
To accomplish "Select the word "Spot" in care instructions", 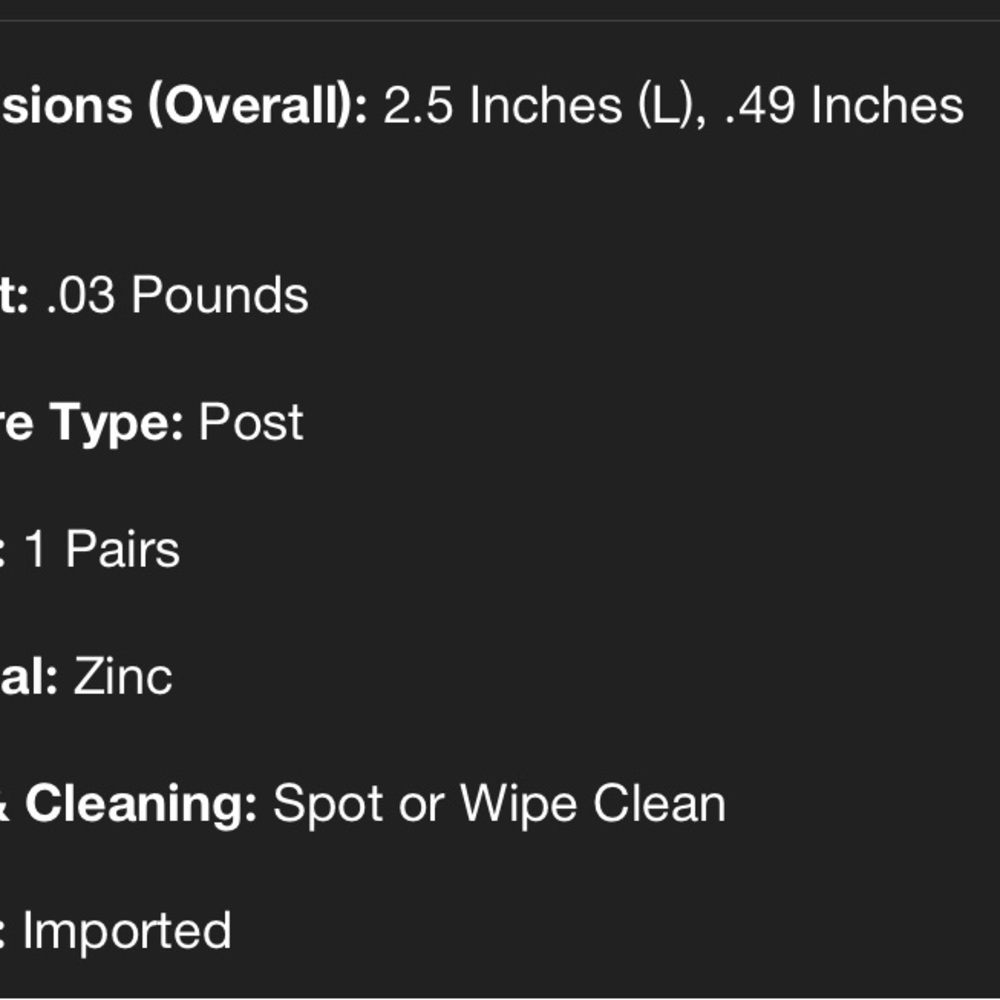I will click(328, 805).
